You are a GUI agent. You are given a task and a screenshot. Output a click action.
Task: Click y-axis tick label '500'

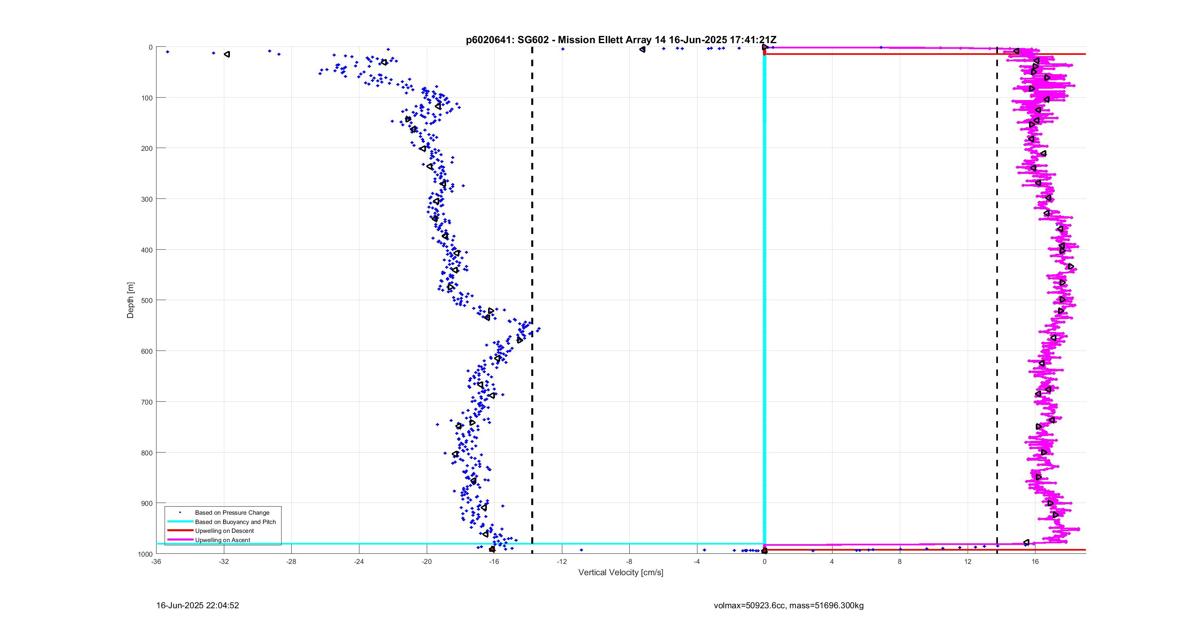click(x=146, y=300)
